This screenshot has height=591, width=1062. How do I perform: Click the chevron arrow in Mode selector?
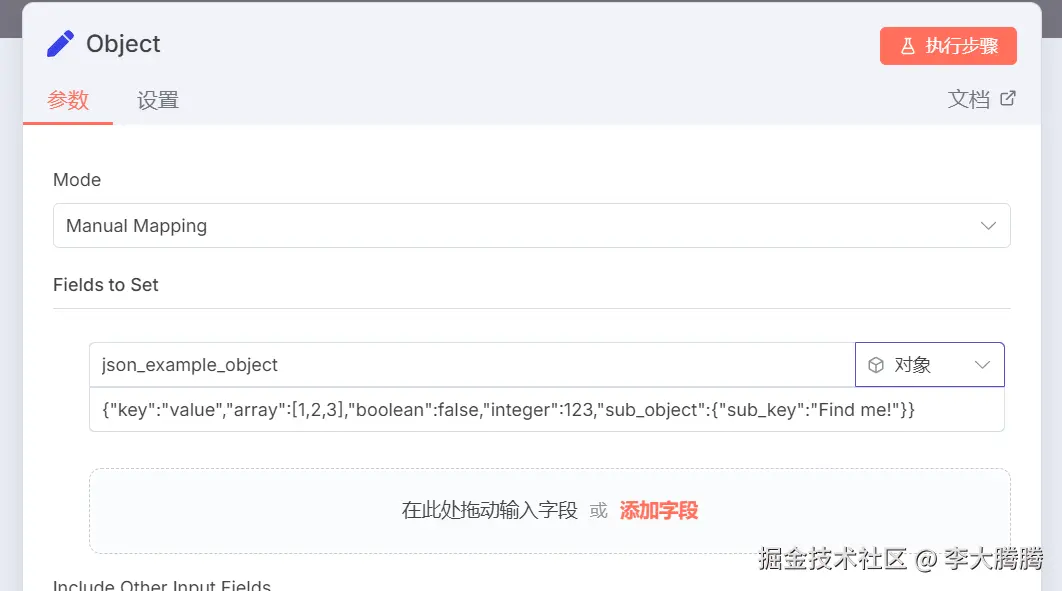pos(988,226)
